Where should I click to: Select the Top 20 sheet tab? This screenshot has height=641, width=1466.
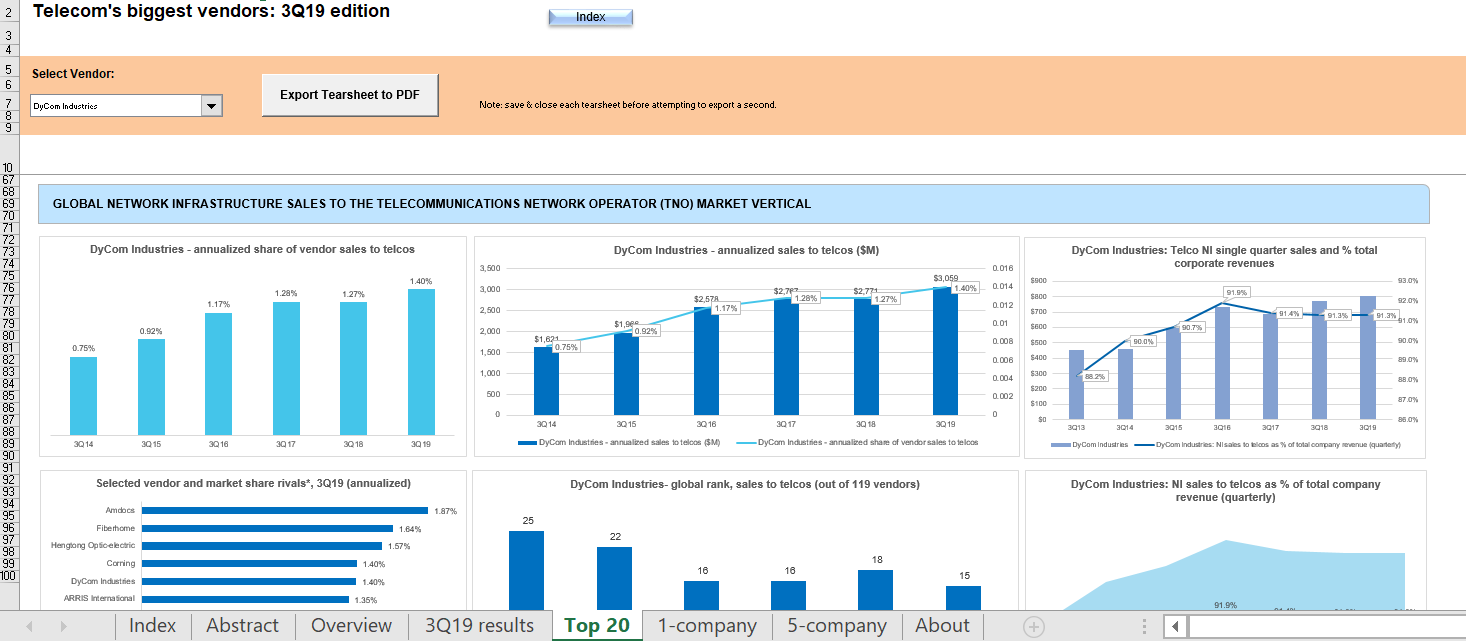[596, 626]
